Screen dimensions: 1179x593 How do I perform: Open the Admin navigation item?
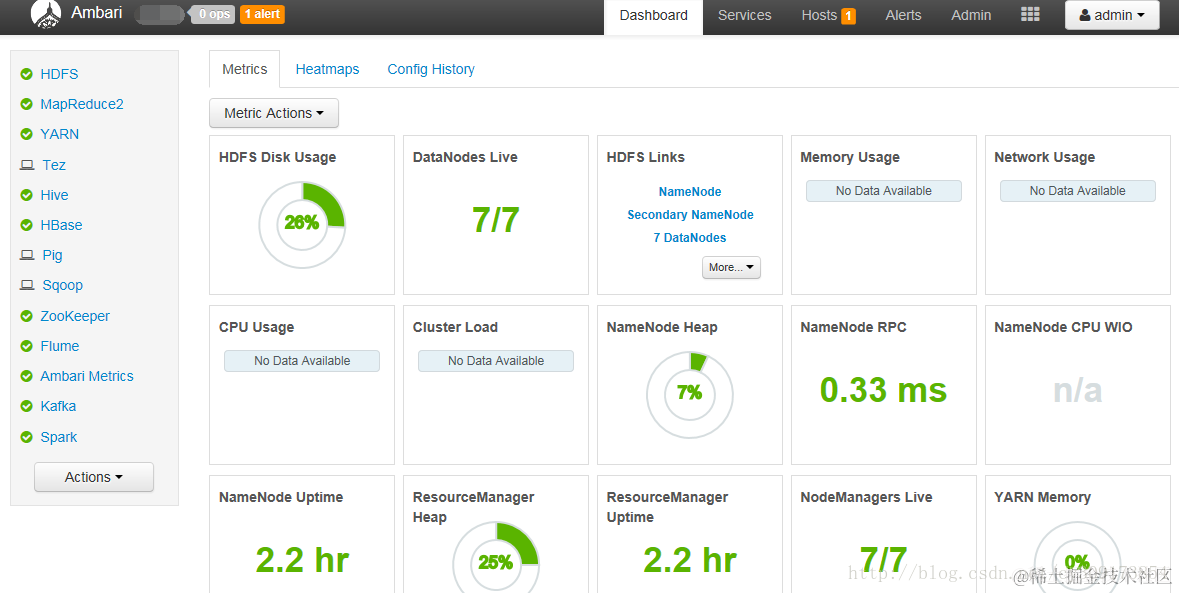pos(971,15)
